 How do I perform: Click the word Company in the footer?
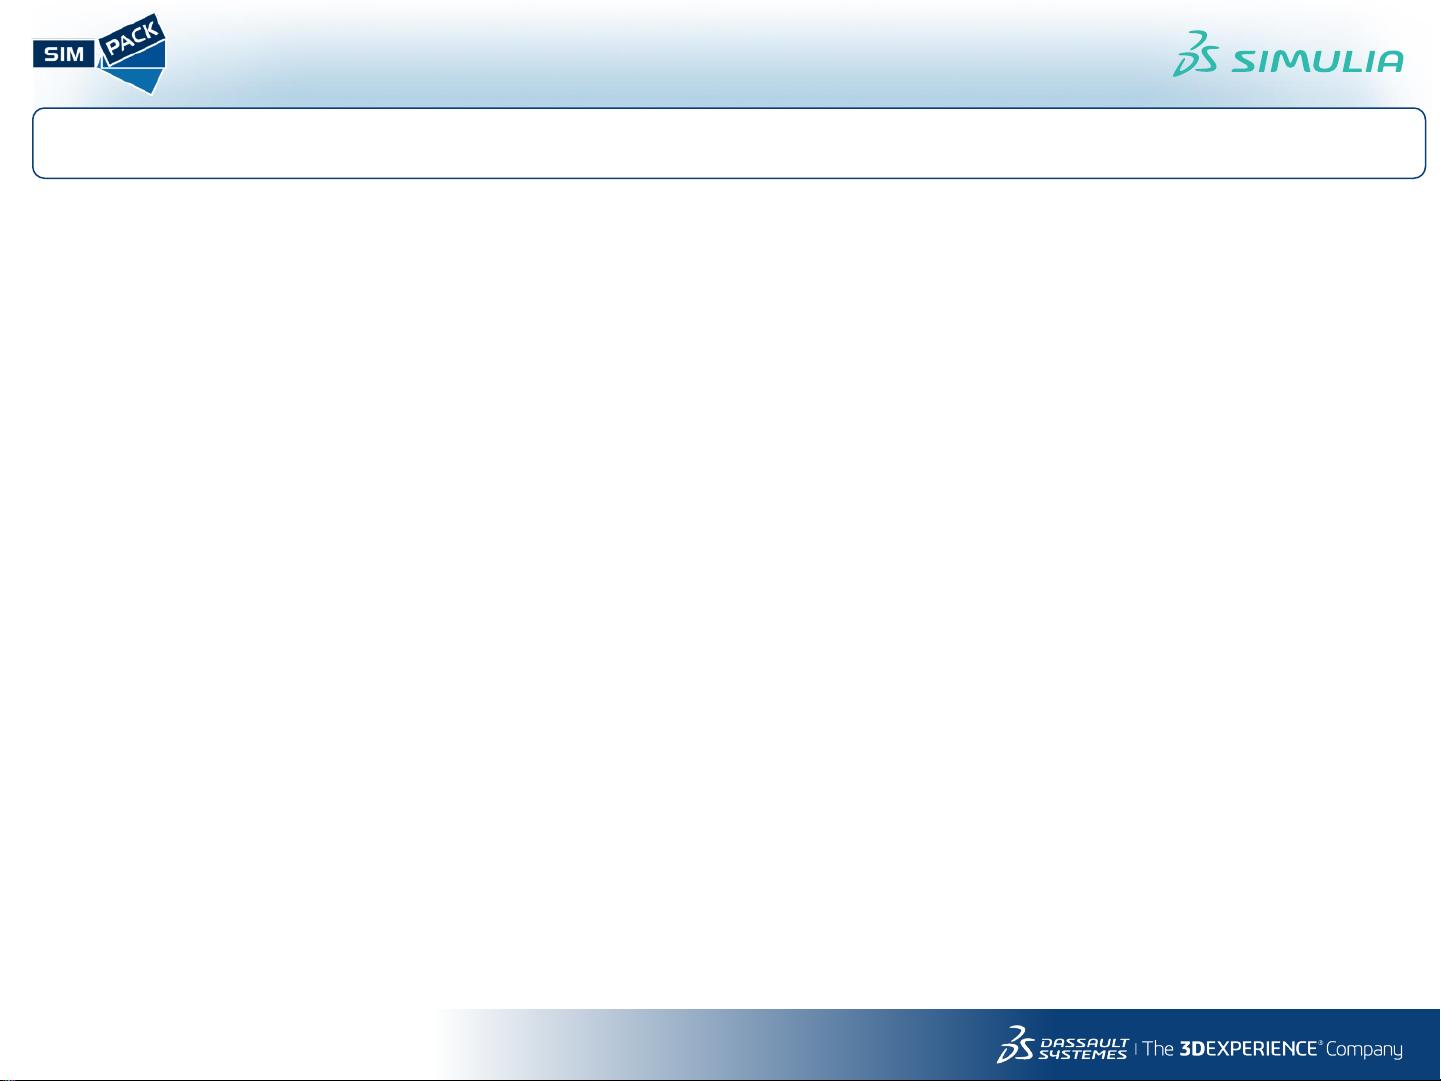(1364, 1050)
